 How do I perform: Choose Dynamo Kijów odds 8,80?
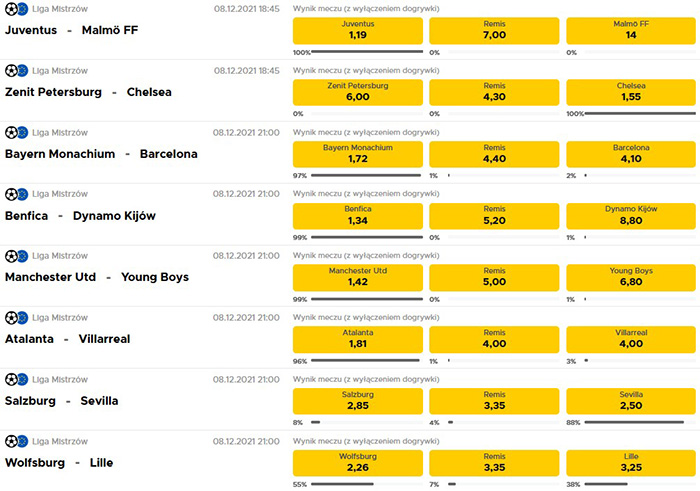pyautogui.click(x=631, y=215)
